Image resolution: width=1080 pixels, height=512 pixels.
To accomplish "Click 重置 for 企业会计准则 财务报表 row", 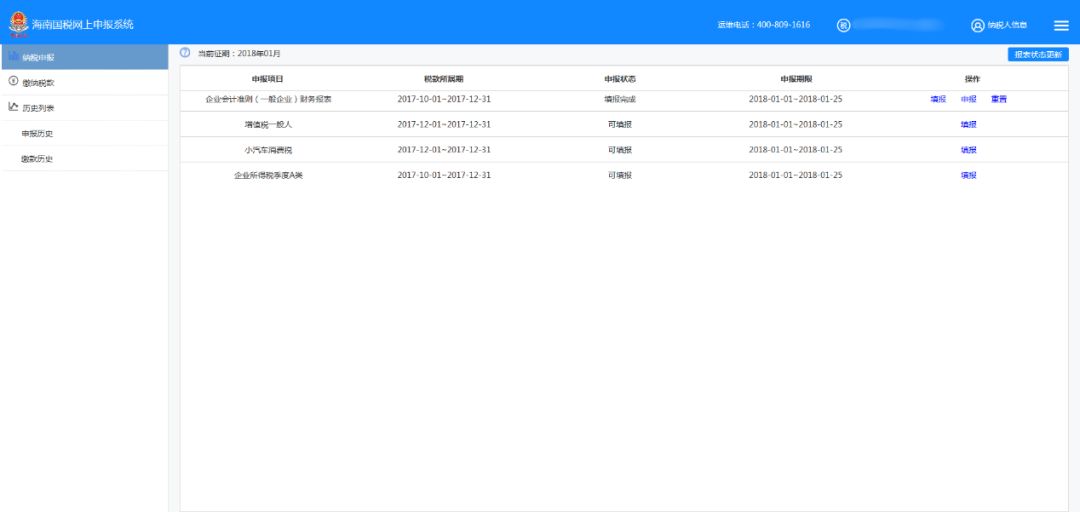I will tap(999, 99).
